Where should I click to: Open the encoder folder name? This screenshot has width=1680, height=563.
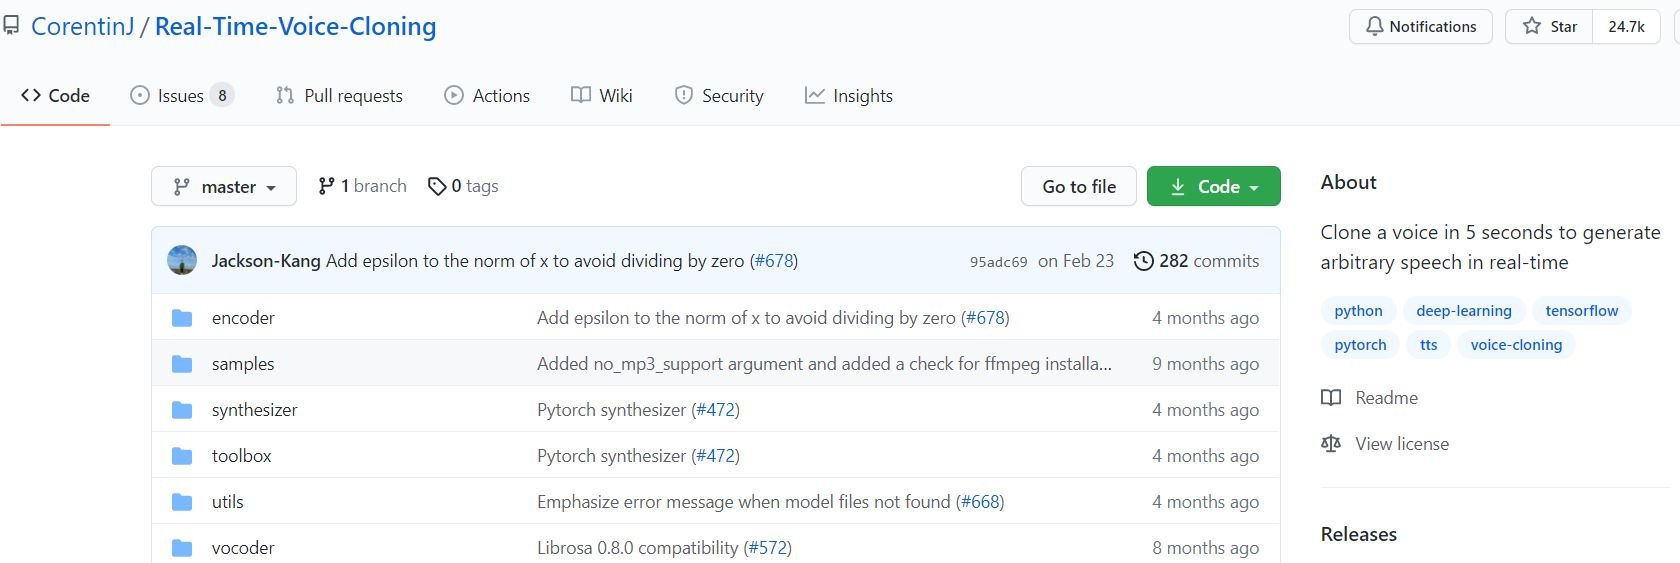click(x=243, y=318)
